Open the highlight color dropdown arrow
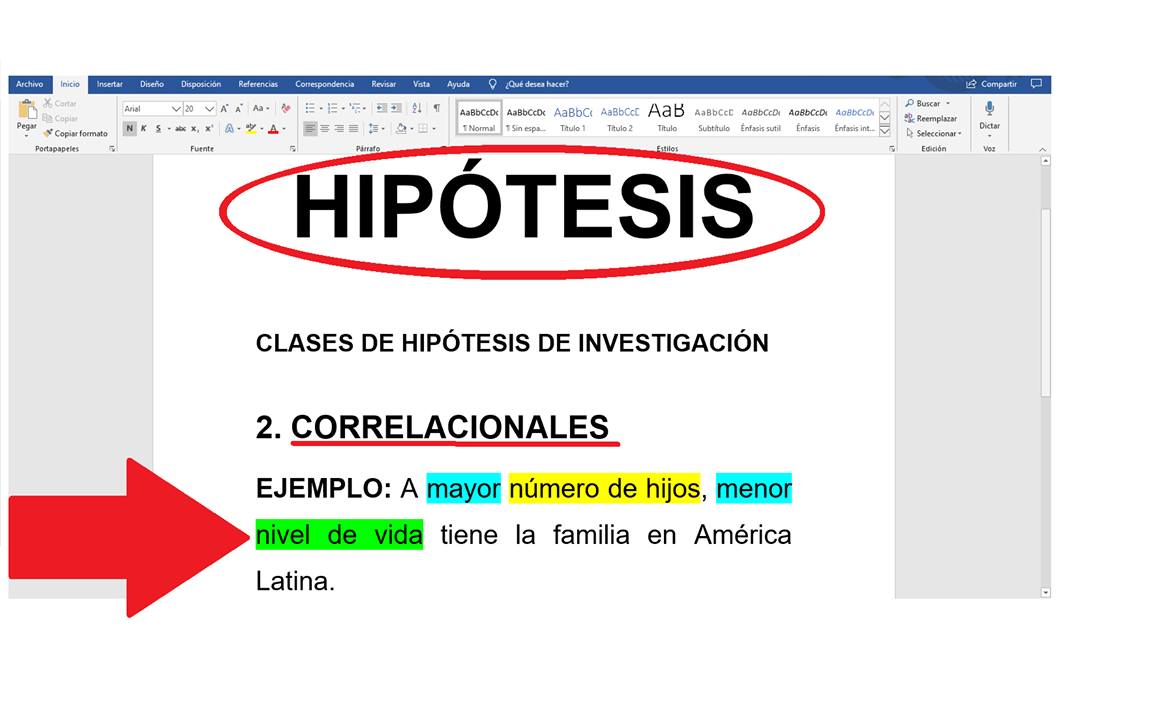Viewport: 1157px width, 720px height. point(261,129)
